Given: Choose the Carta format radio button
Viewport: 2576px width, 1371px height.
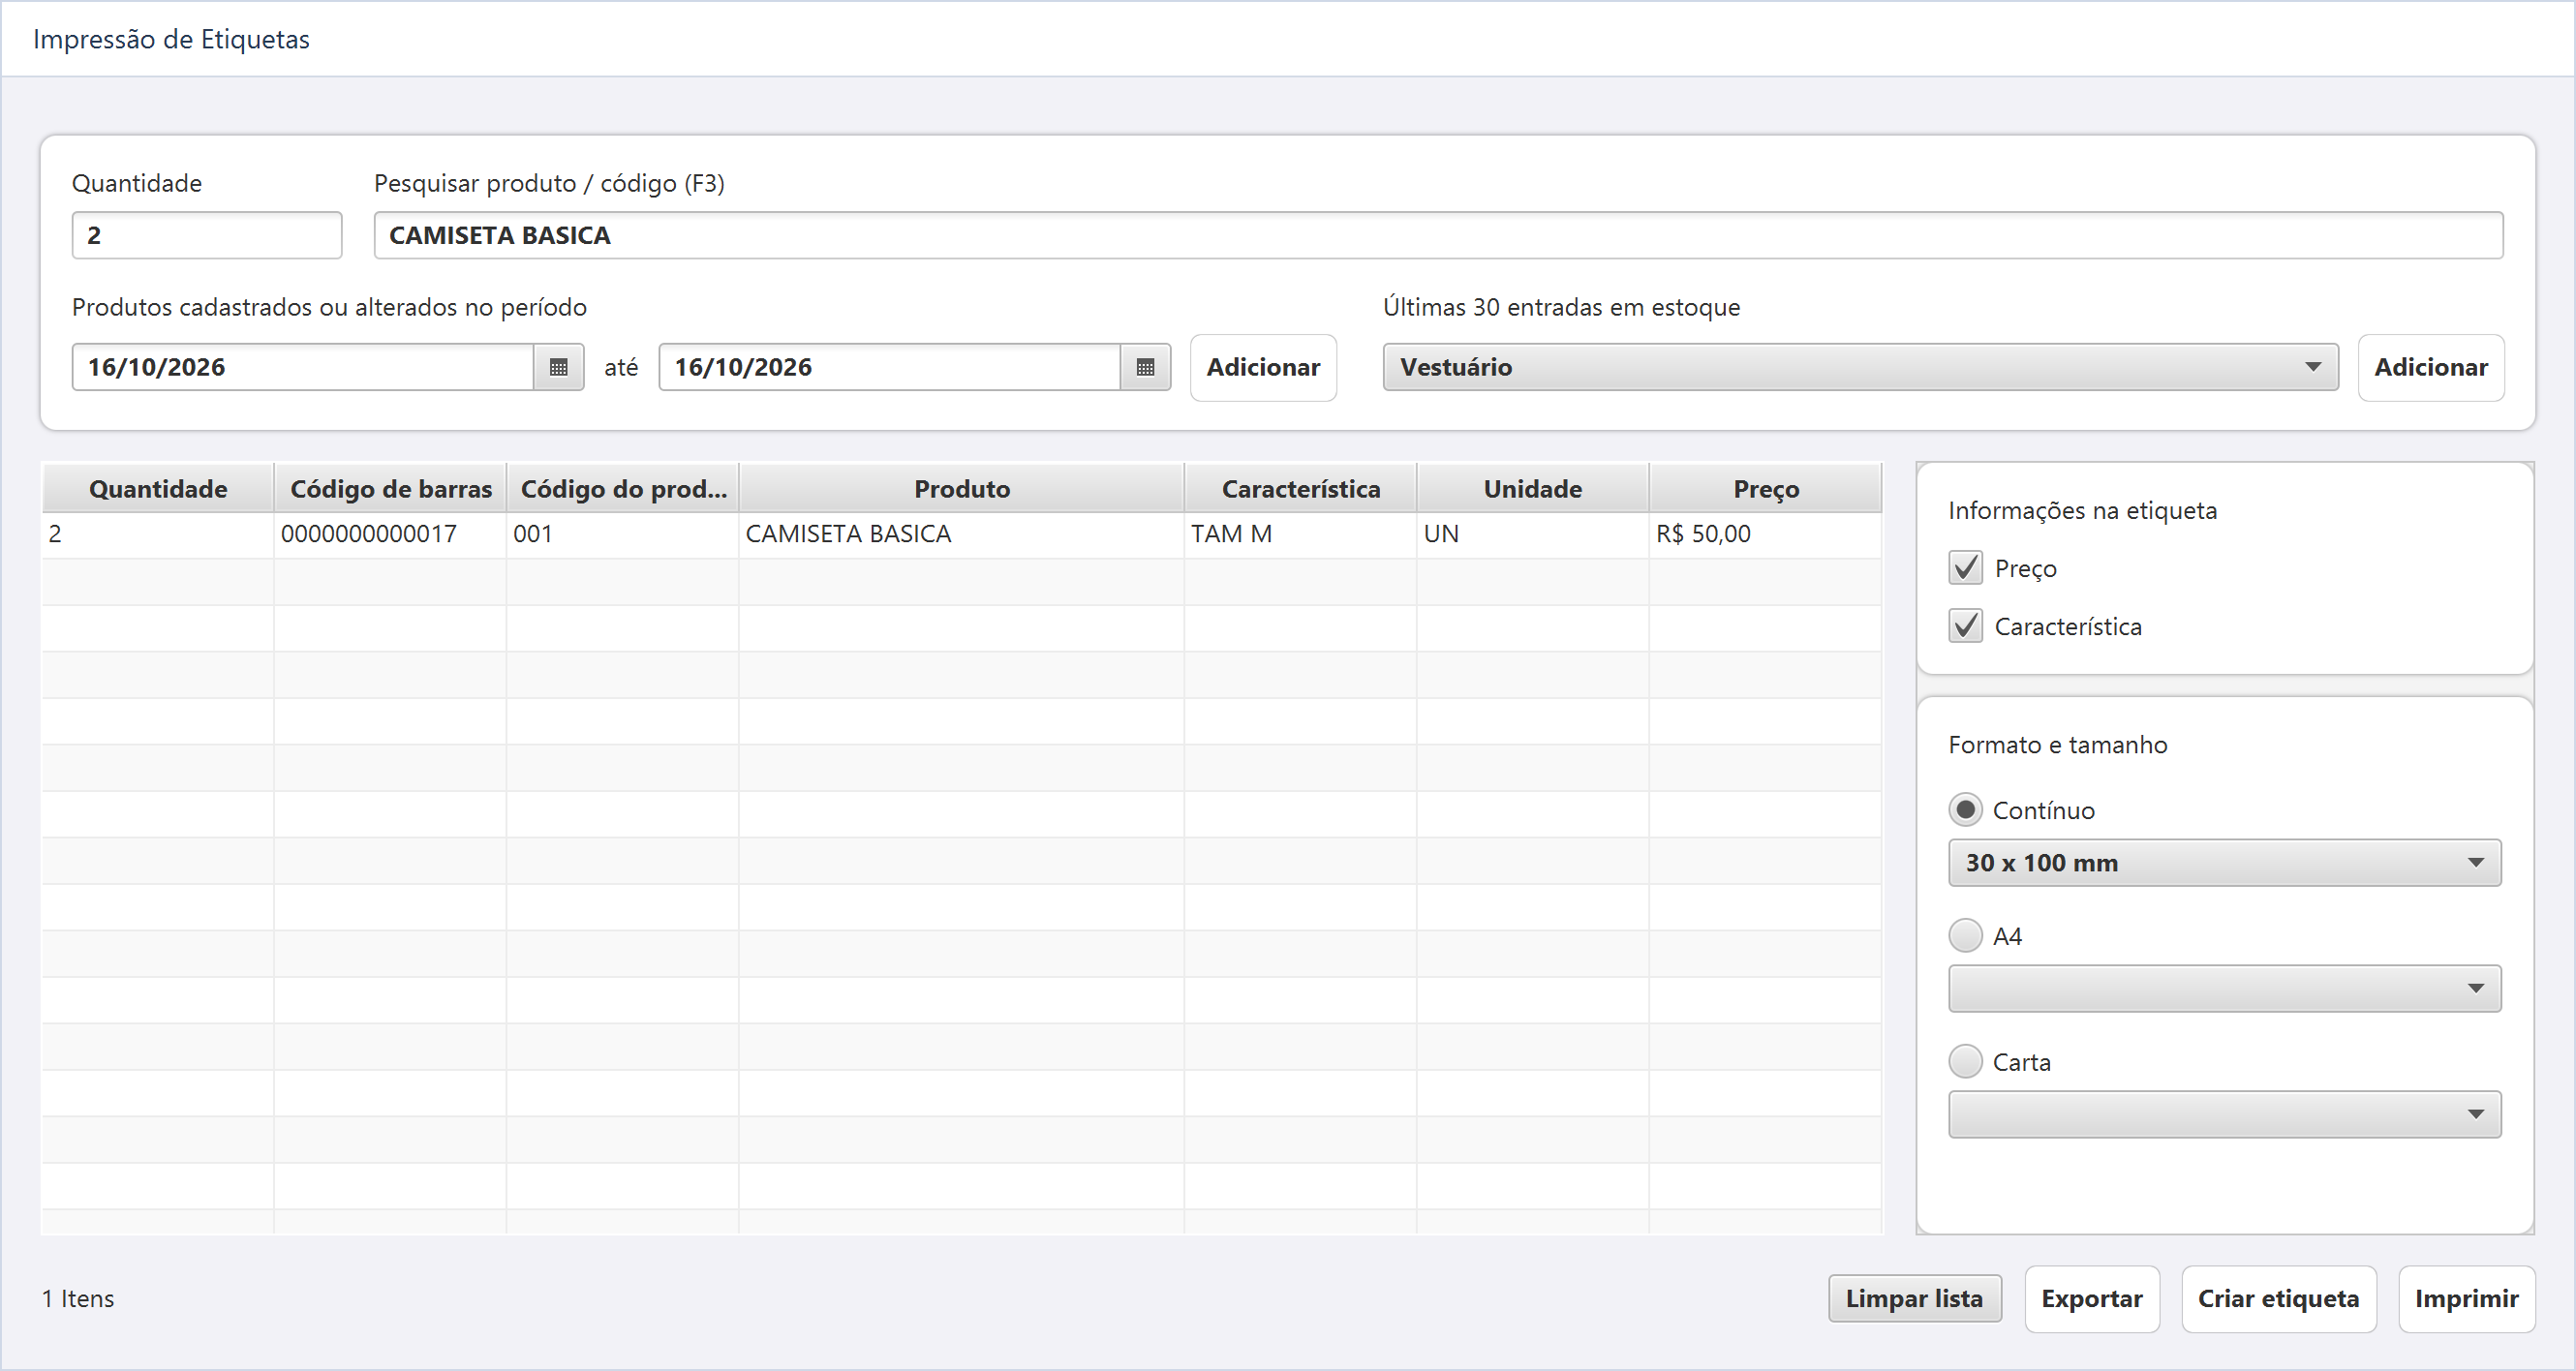Looking at the screenshot, I should [1965, 1062].
